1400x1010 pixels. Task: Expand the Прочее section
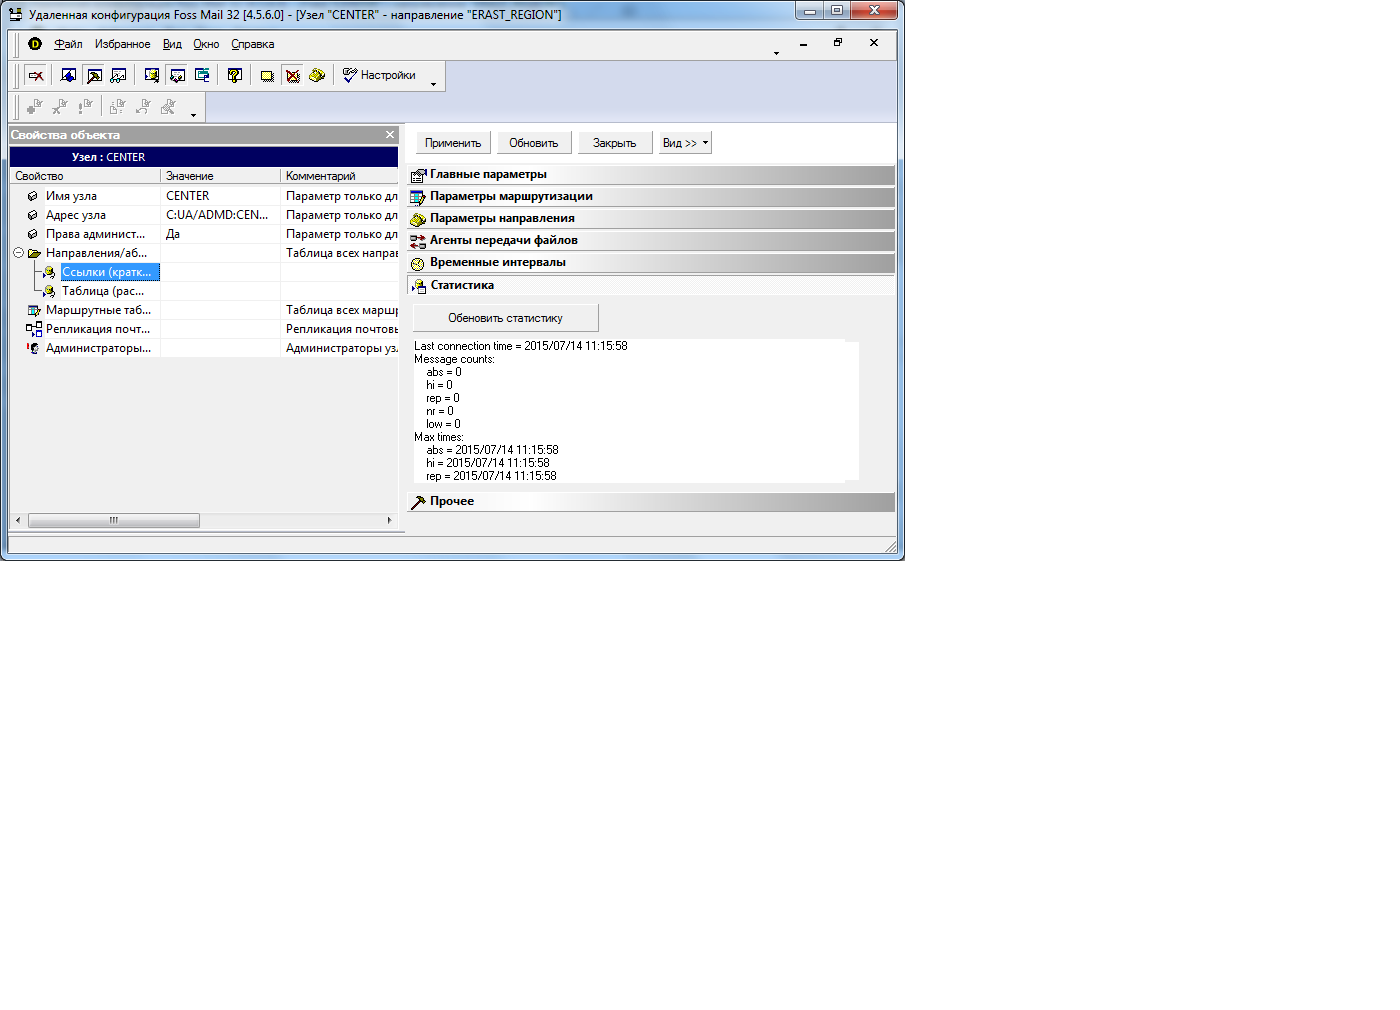(651, 502)
